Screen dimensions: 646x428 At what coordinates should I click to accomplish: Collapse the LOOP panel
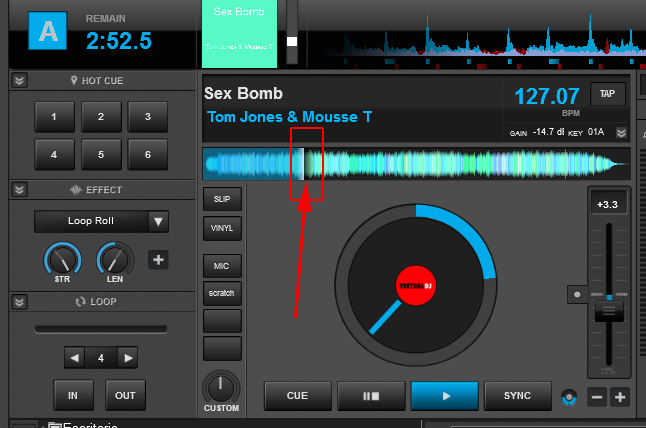(x=19, y=302)
